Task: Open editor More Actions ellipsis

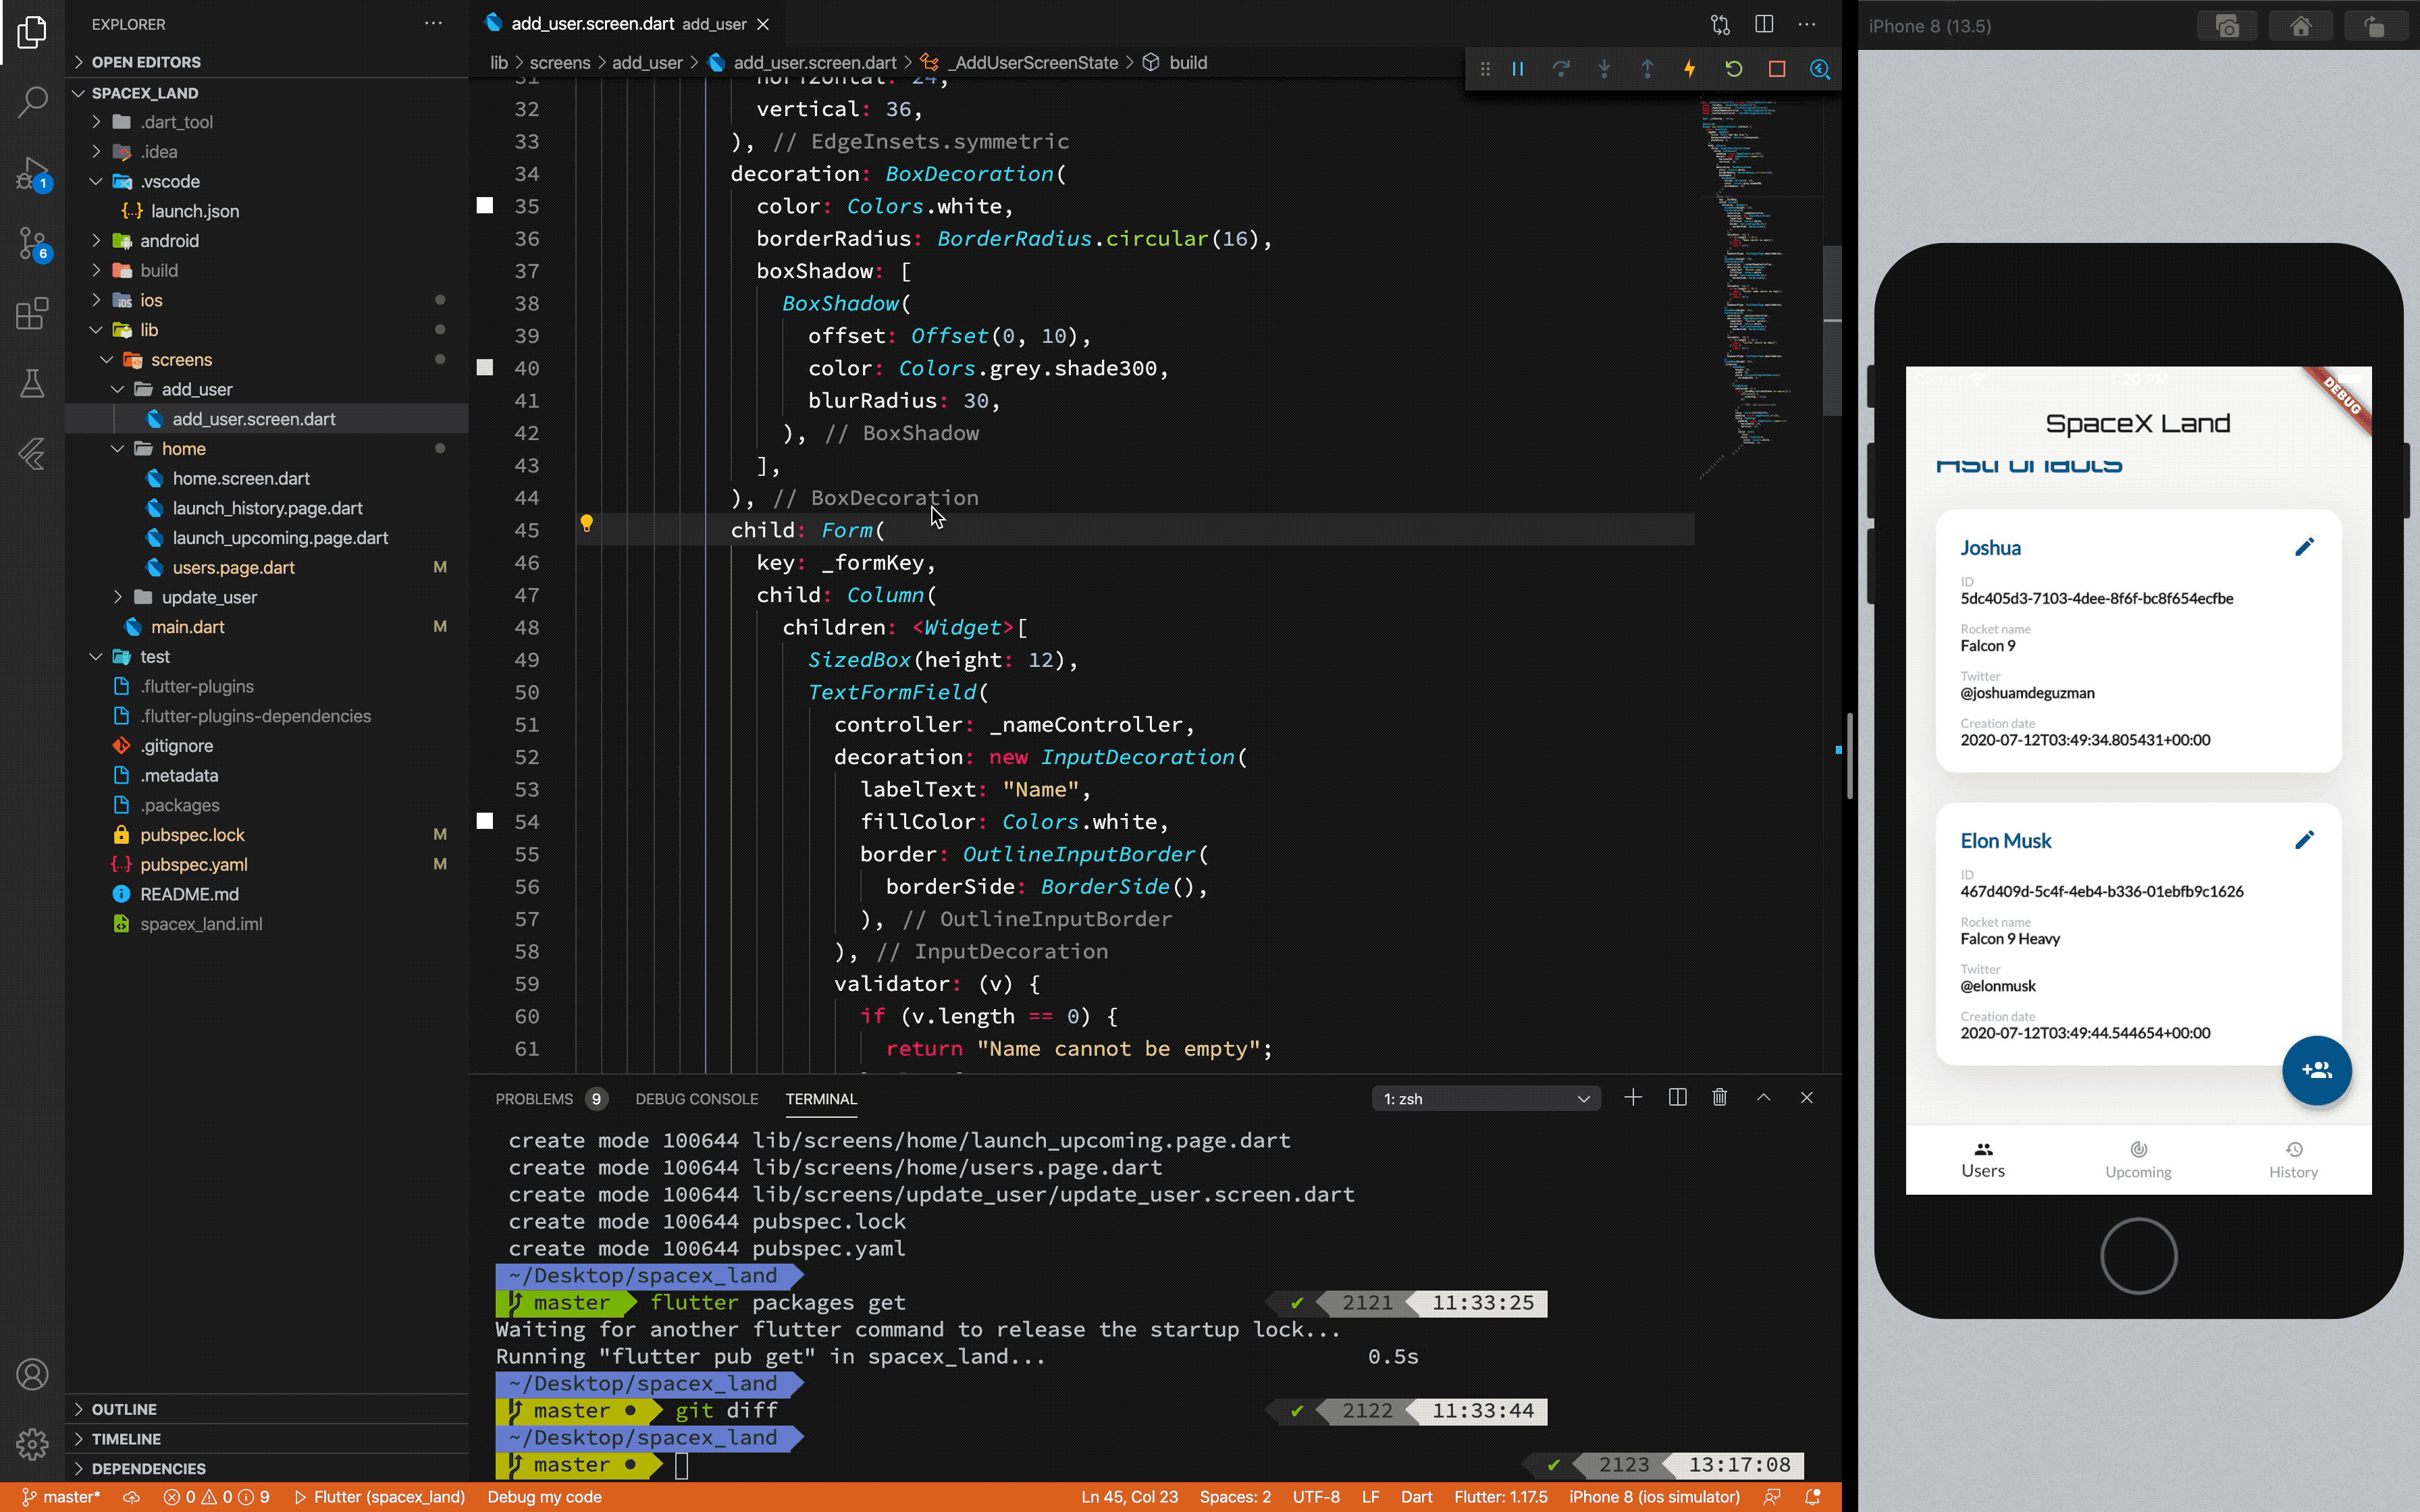Action: [x=1807, y=24]
